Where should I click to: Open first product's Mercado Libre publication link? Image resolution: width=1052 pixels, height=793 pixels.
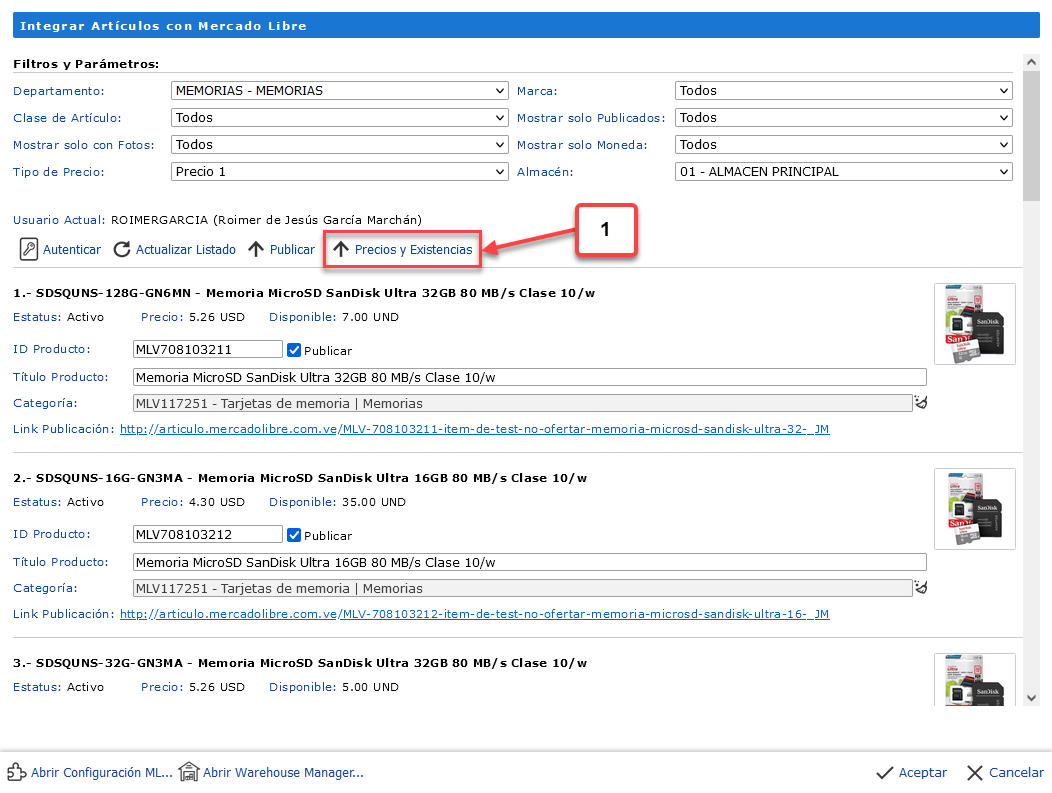[x=474, y=429]
